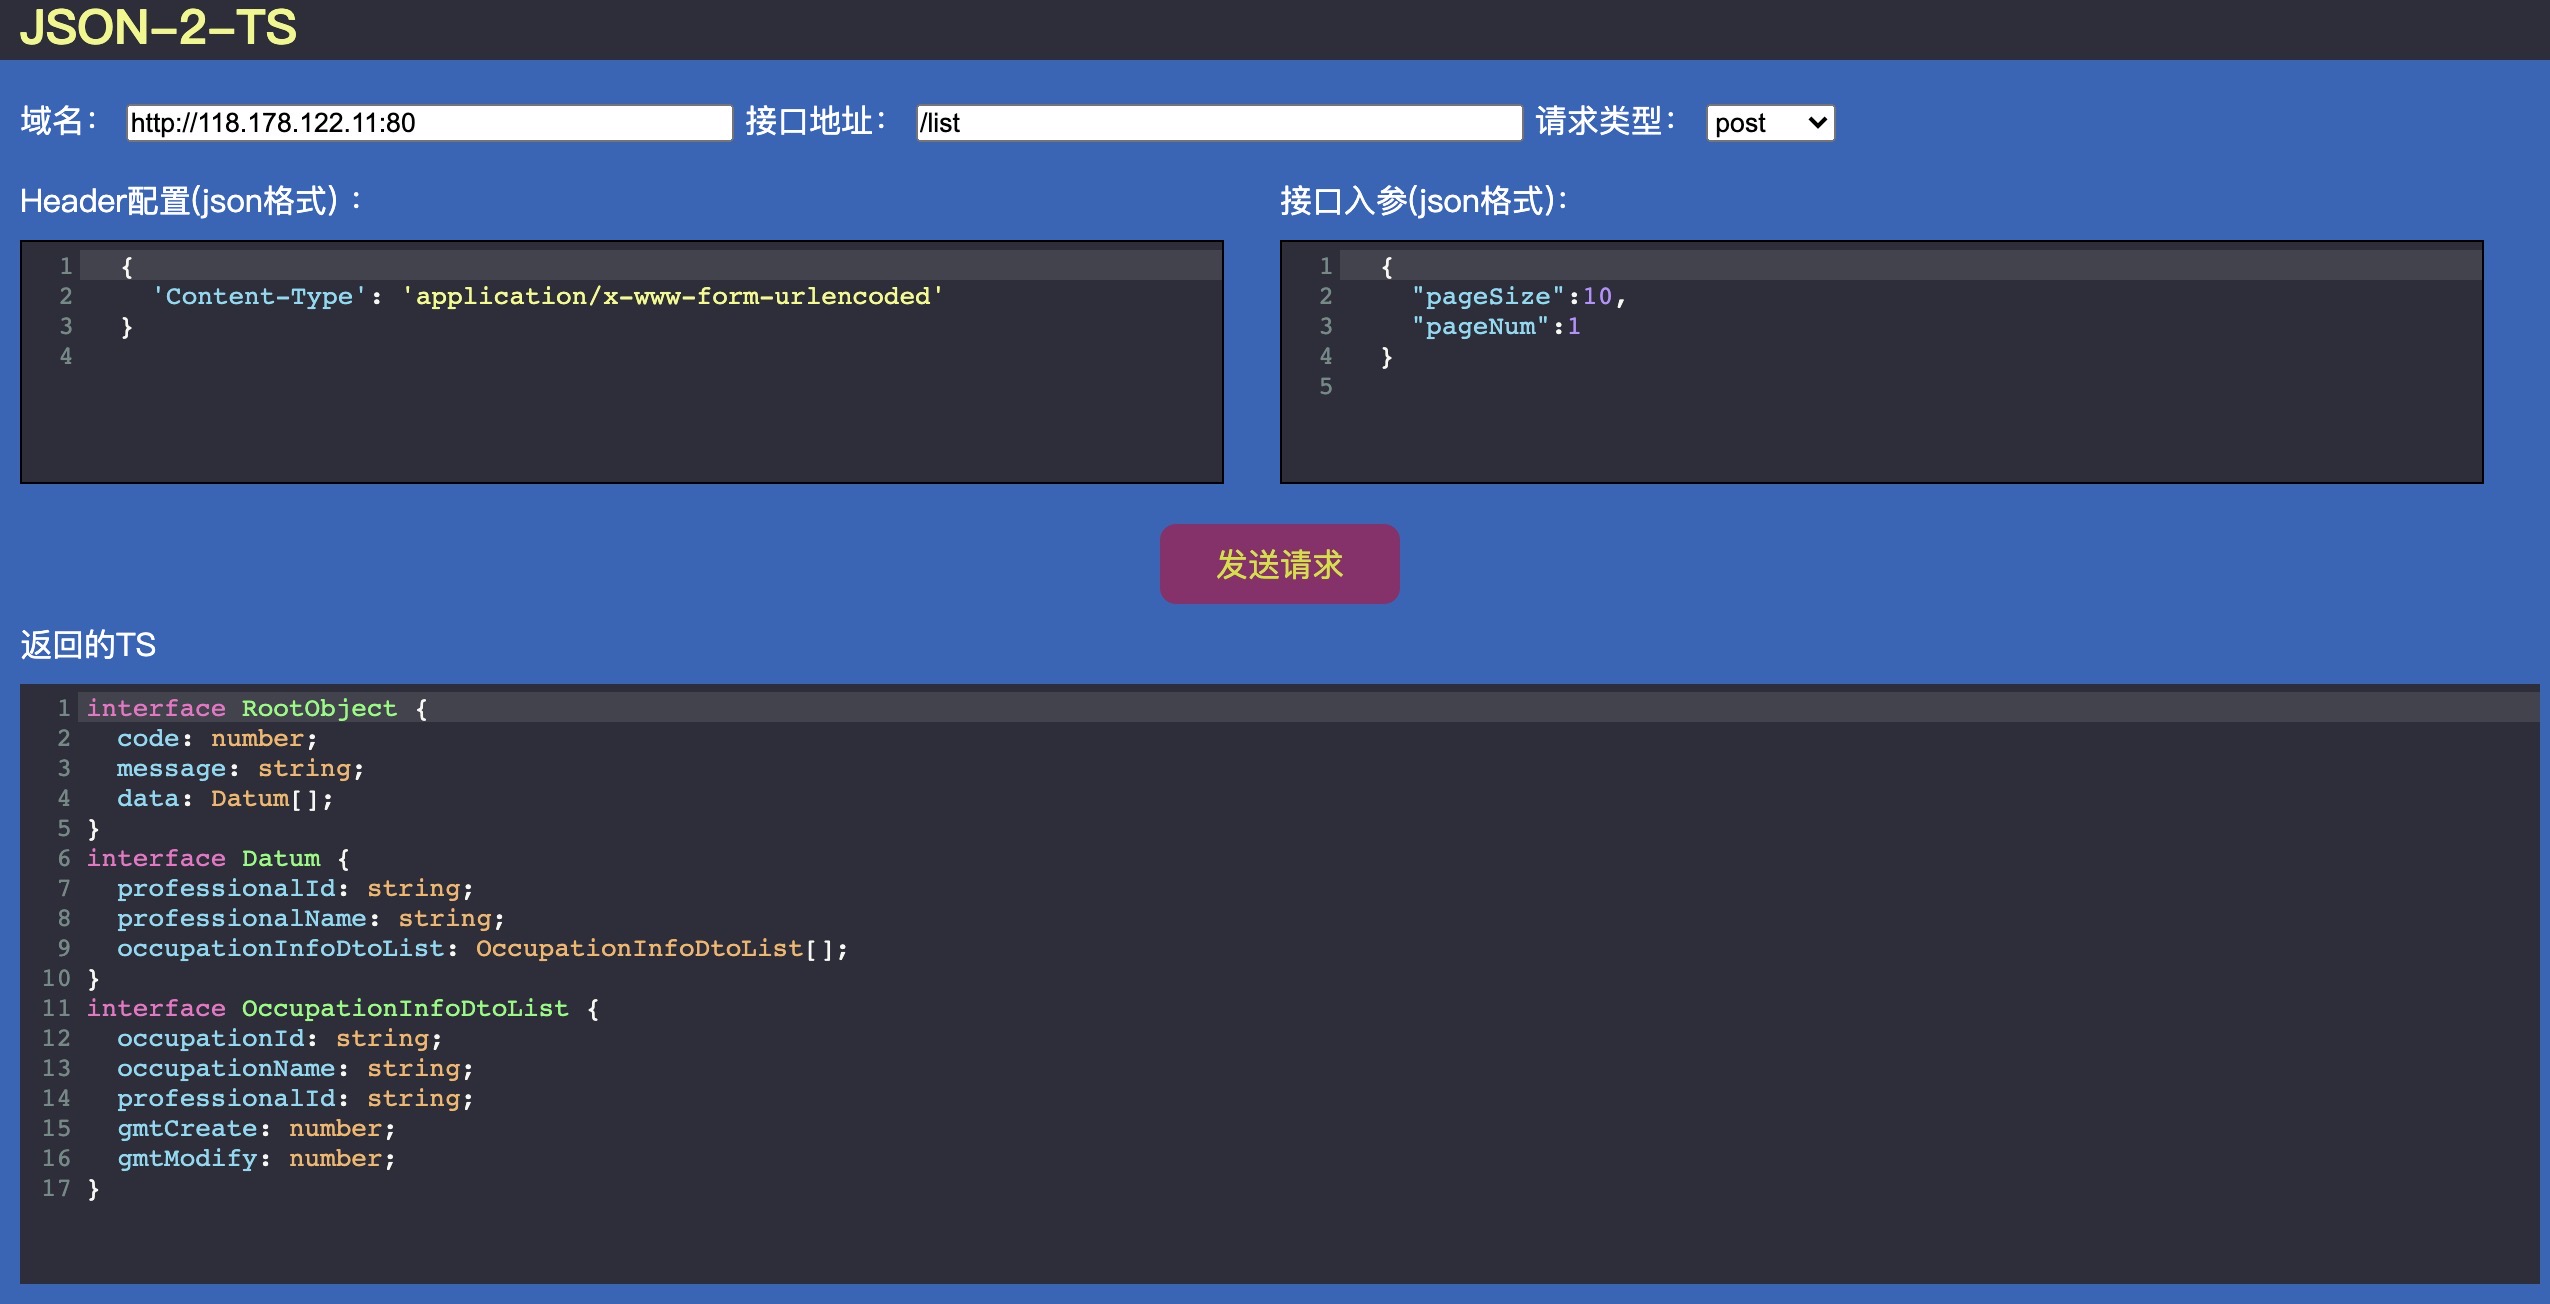The height and width of the screenshot is (1304, 2550).
Task: Click line number 9 in TS output gutter
Action: 63,948
